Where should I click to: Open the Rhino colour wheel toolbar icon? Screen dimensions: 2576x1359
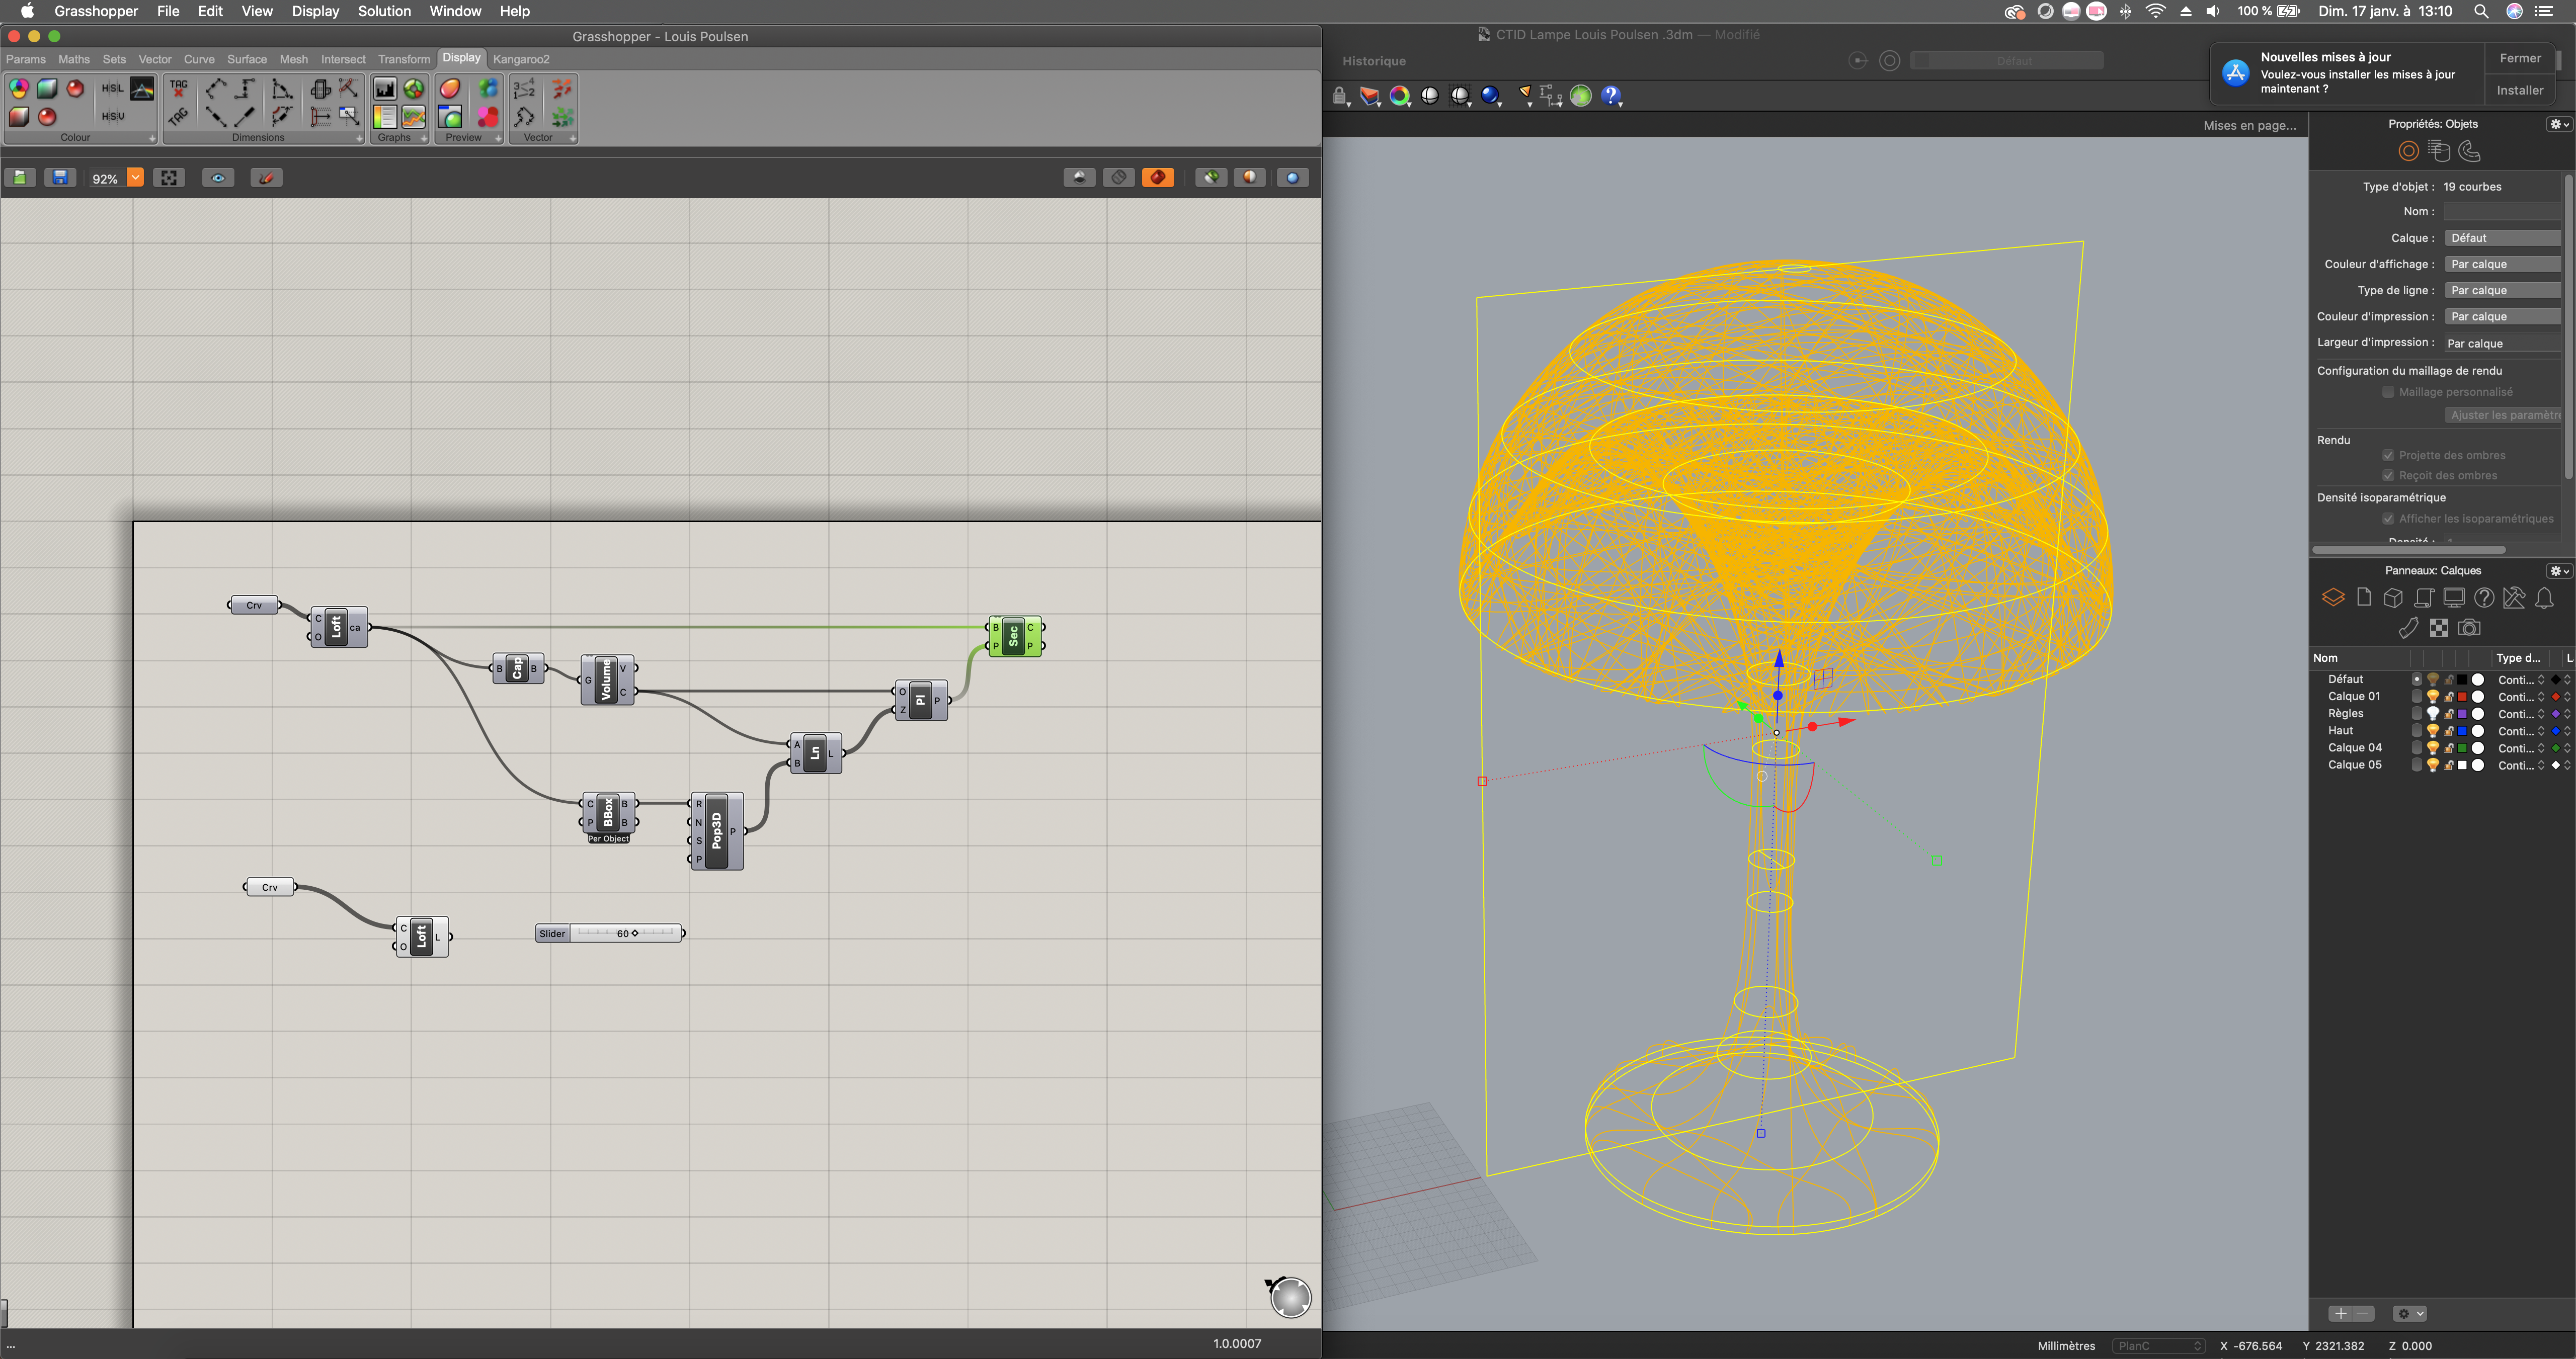coord(1400,96)
